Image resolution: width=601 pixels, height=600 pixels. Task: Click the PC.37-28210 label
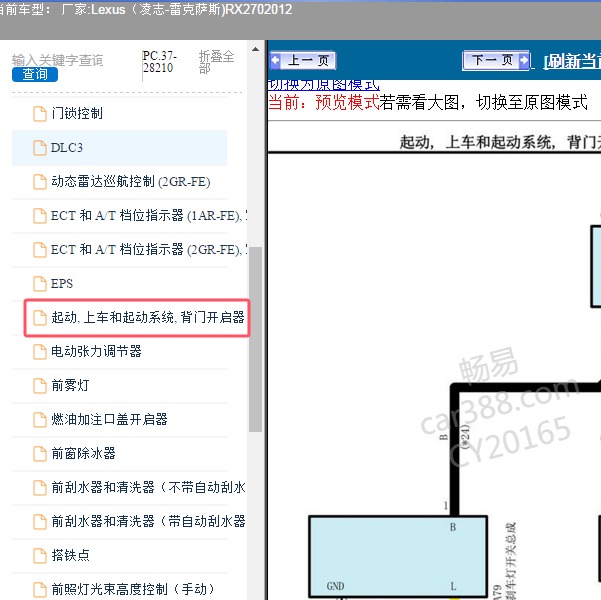(x=159, y=62)
